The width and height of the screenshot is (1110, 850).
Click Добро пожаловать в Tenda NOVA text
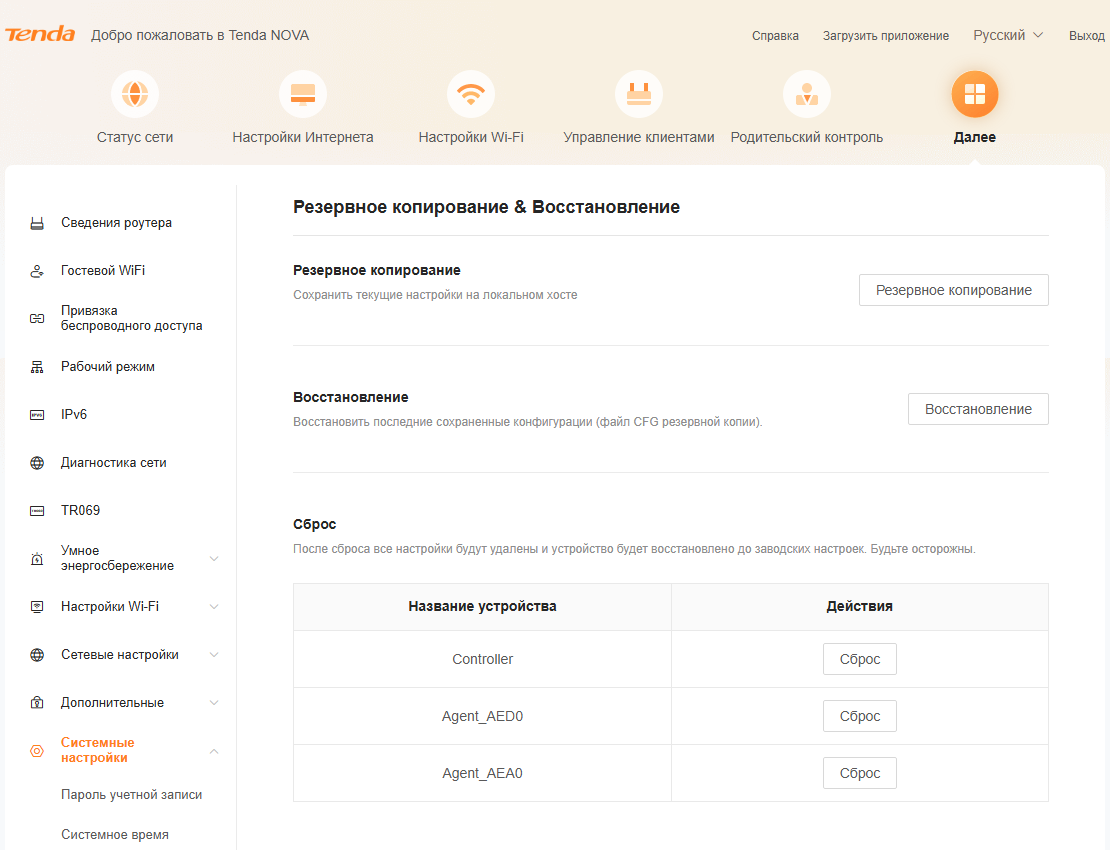(200, 35)
